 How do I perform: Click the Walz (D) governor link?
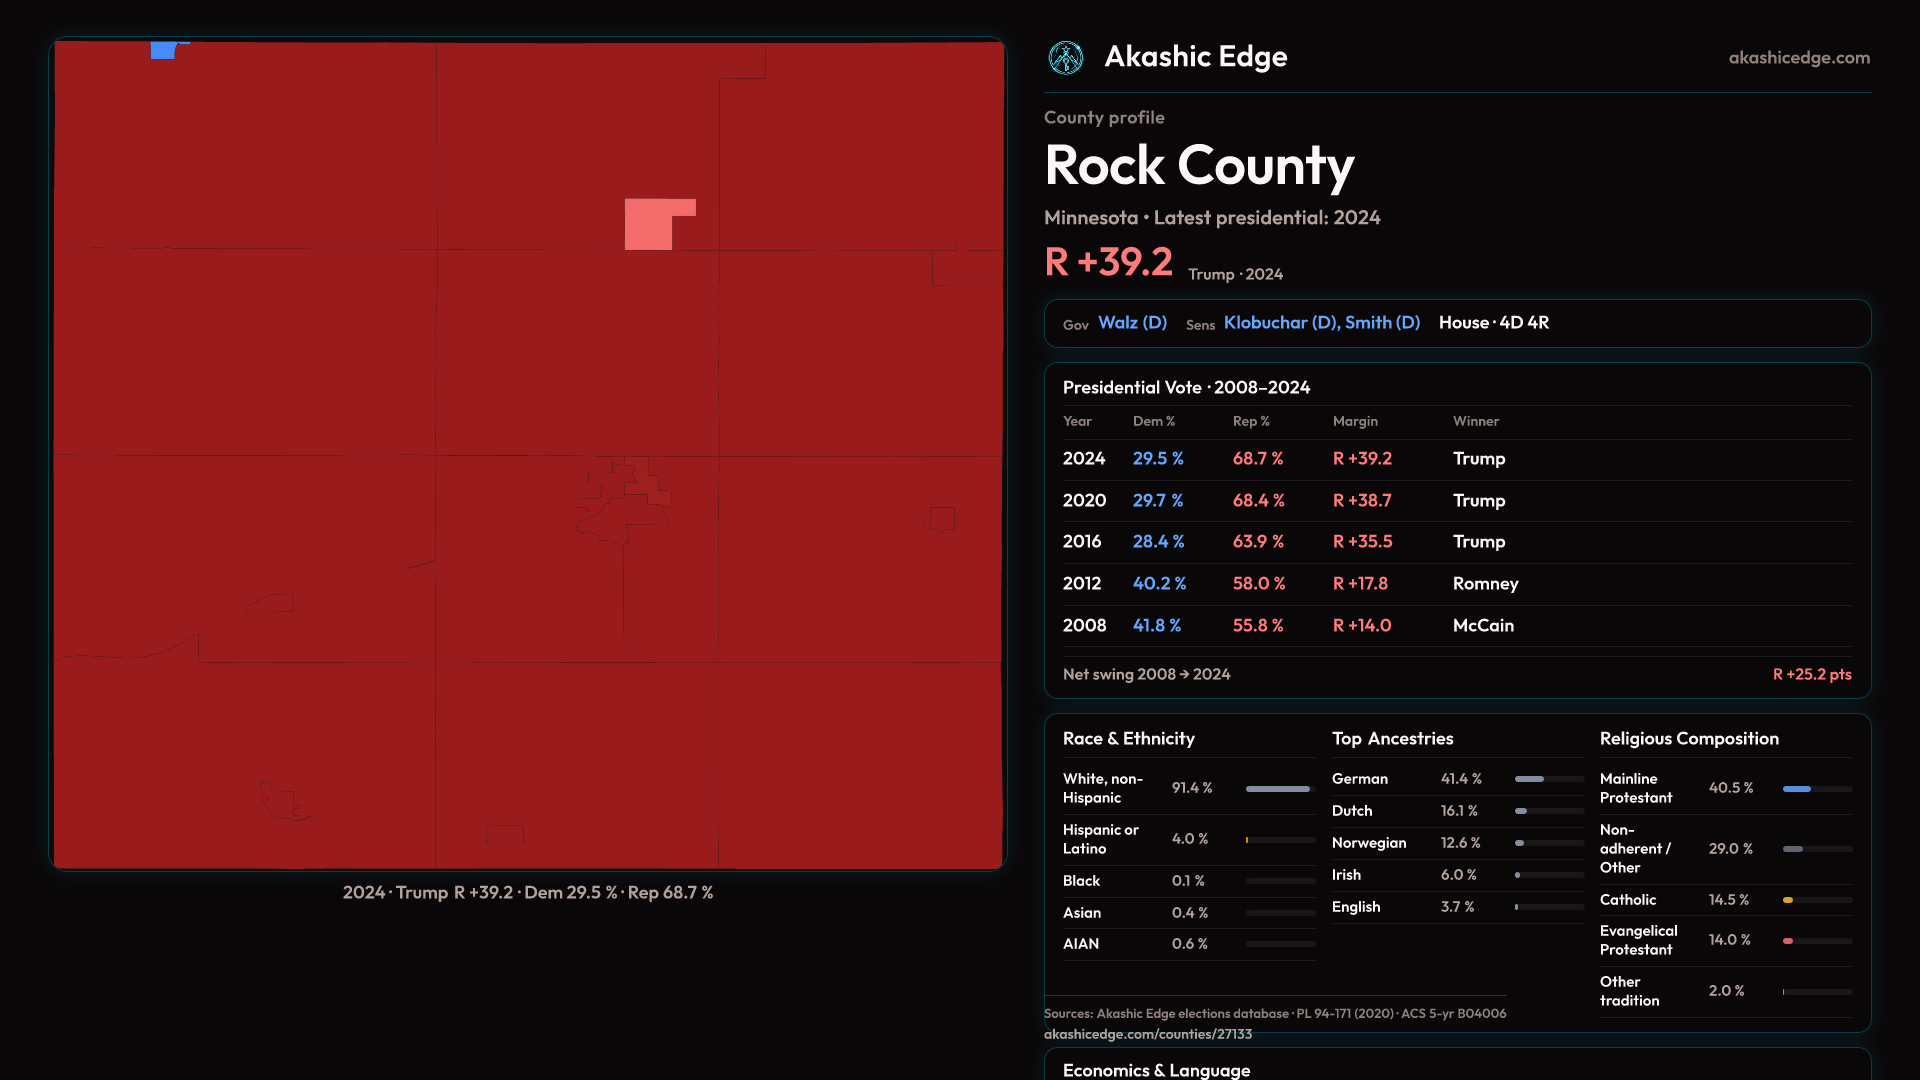1132,323
